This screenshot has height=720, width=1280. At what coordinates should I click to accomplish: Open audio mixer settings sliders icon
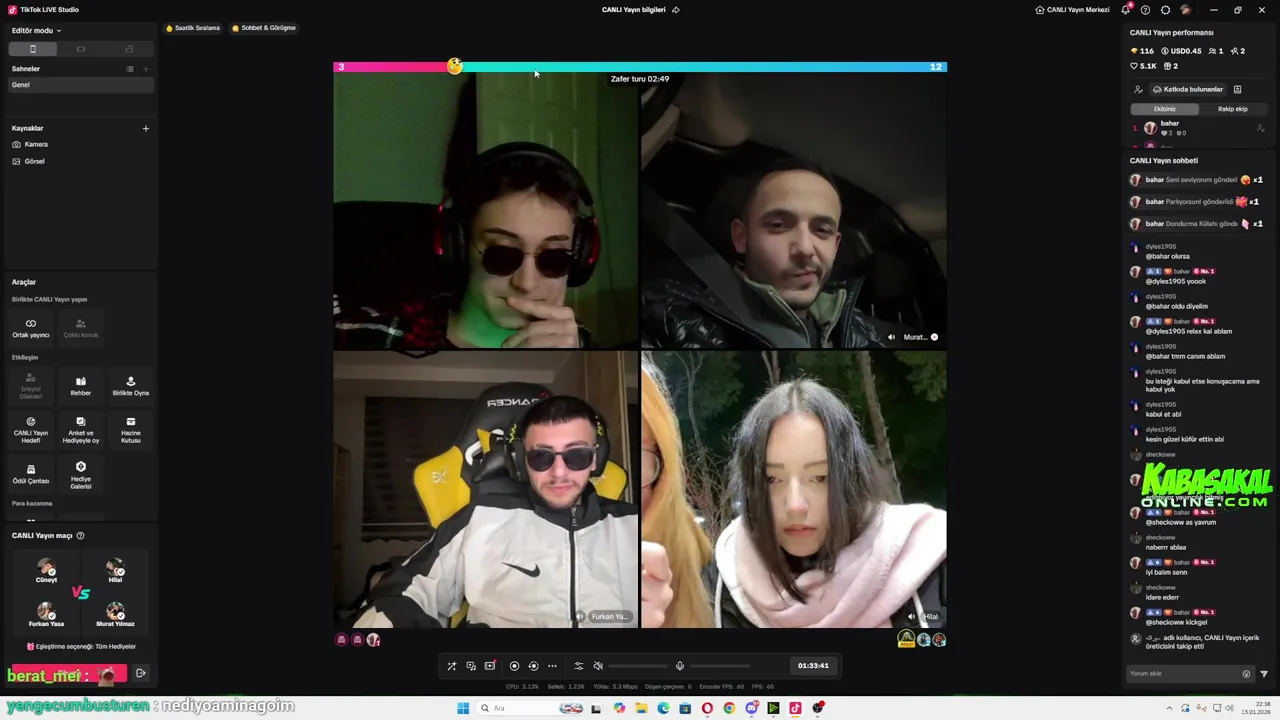(x=578, y=666)
